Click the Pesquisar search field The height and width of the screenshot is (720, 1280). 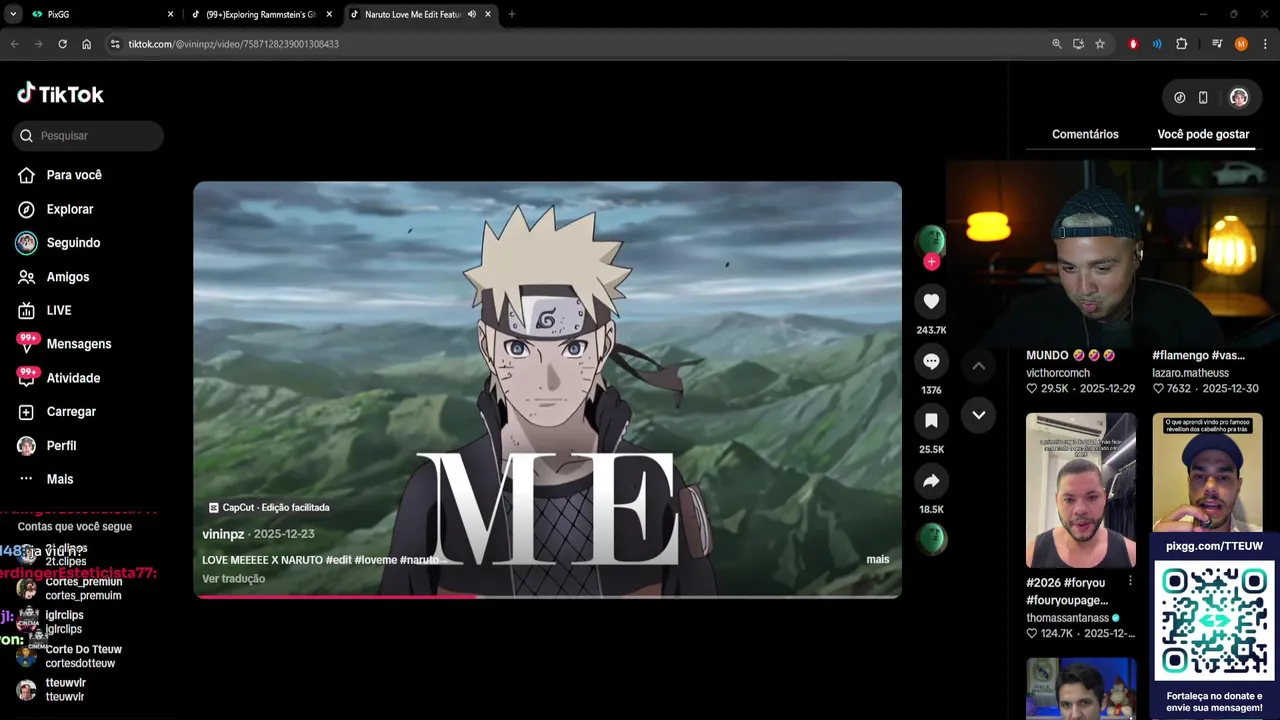[x=88, y=136]
